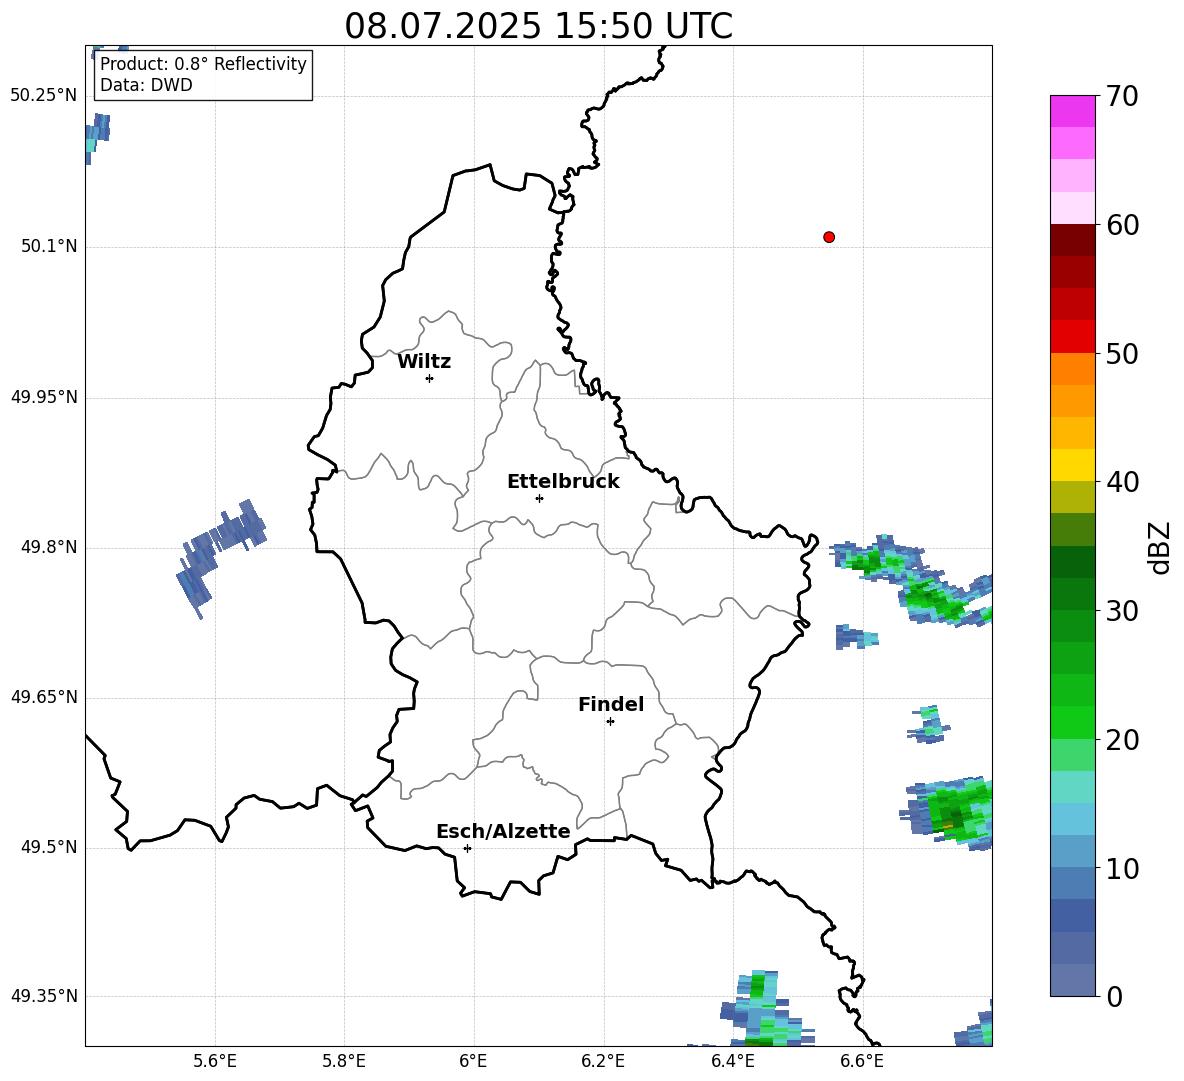The height and width of the screenshot is (1081, 1184).
Task: Click the 'Esch/Alzette' city label
Action: [504, 831]
